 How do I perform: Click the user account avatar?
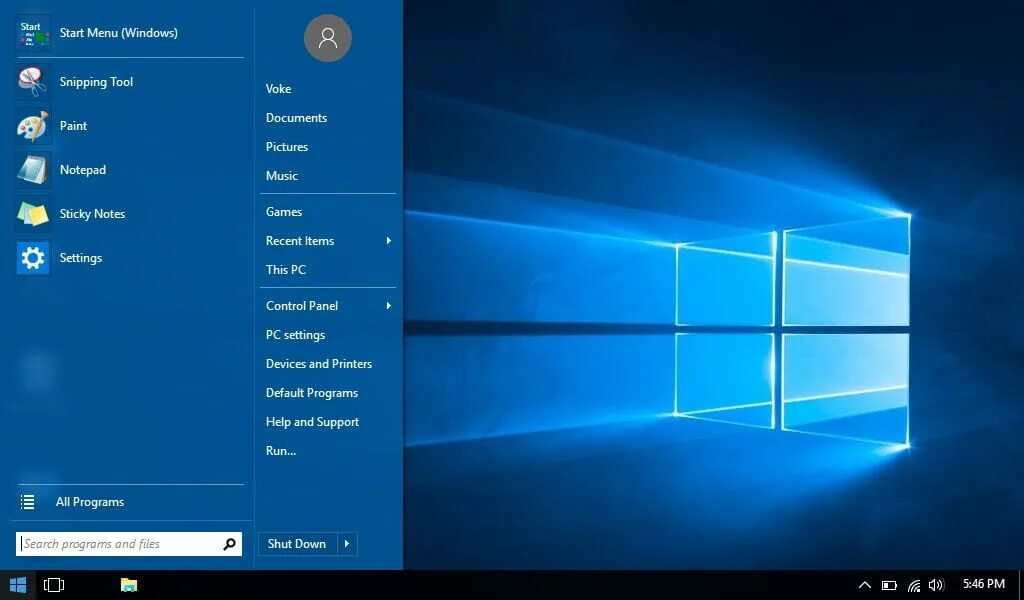point(327,38)
